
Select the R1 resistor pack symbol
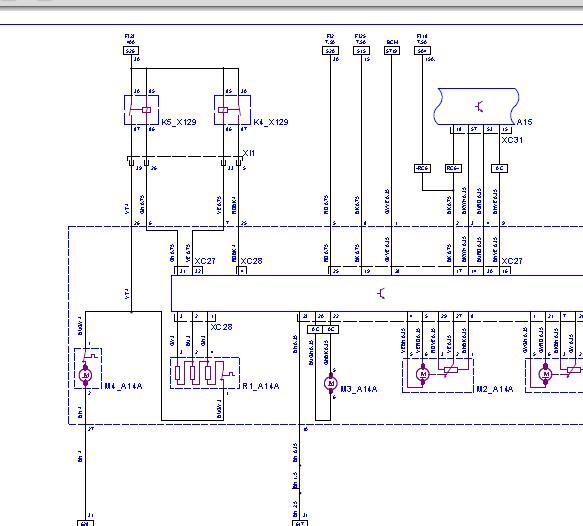[x=204, y=373]
